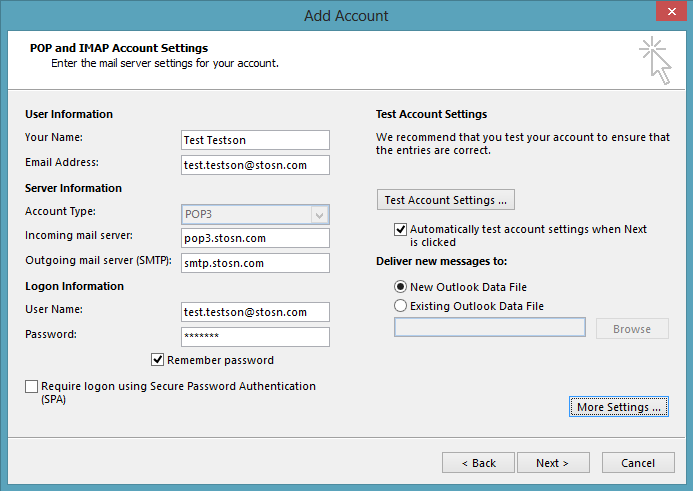Focus the Password input field
This screenshot has height=491, width=693.
point(255,337)
